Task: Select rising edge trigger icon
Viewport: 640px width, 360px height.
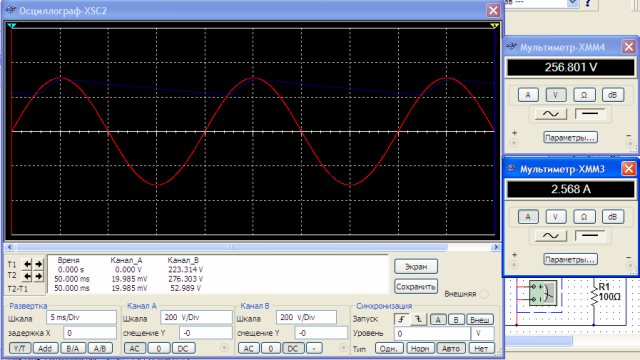Action: 401,320
